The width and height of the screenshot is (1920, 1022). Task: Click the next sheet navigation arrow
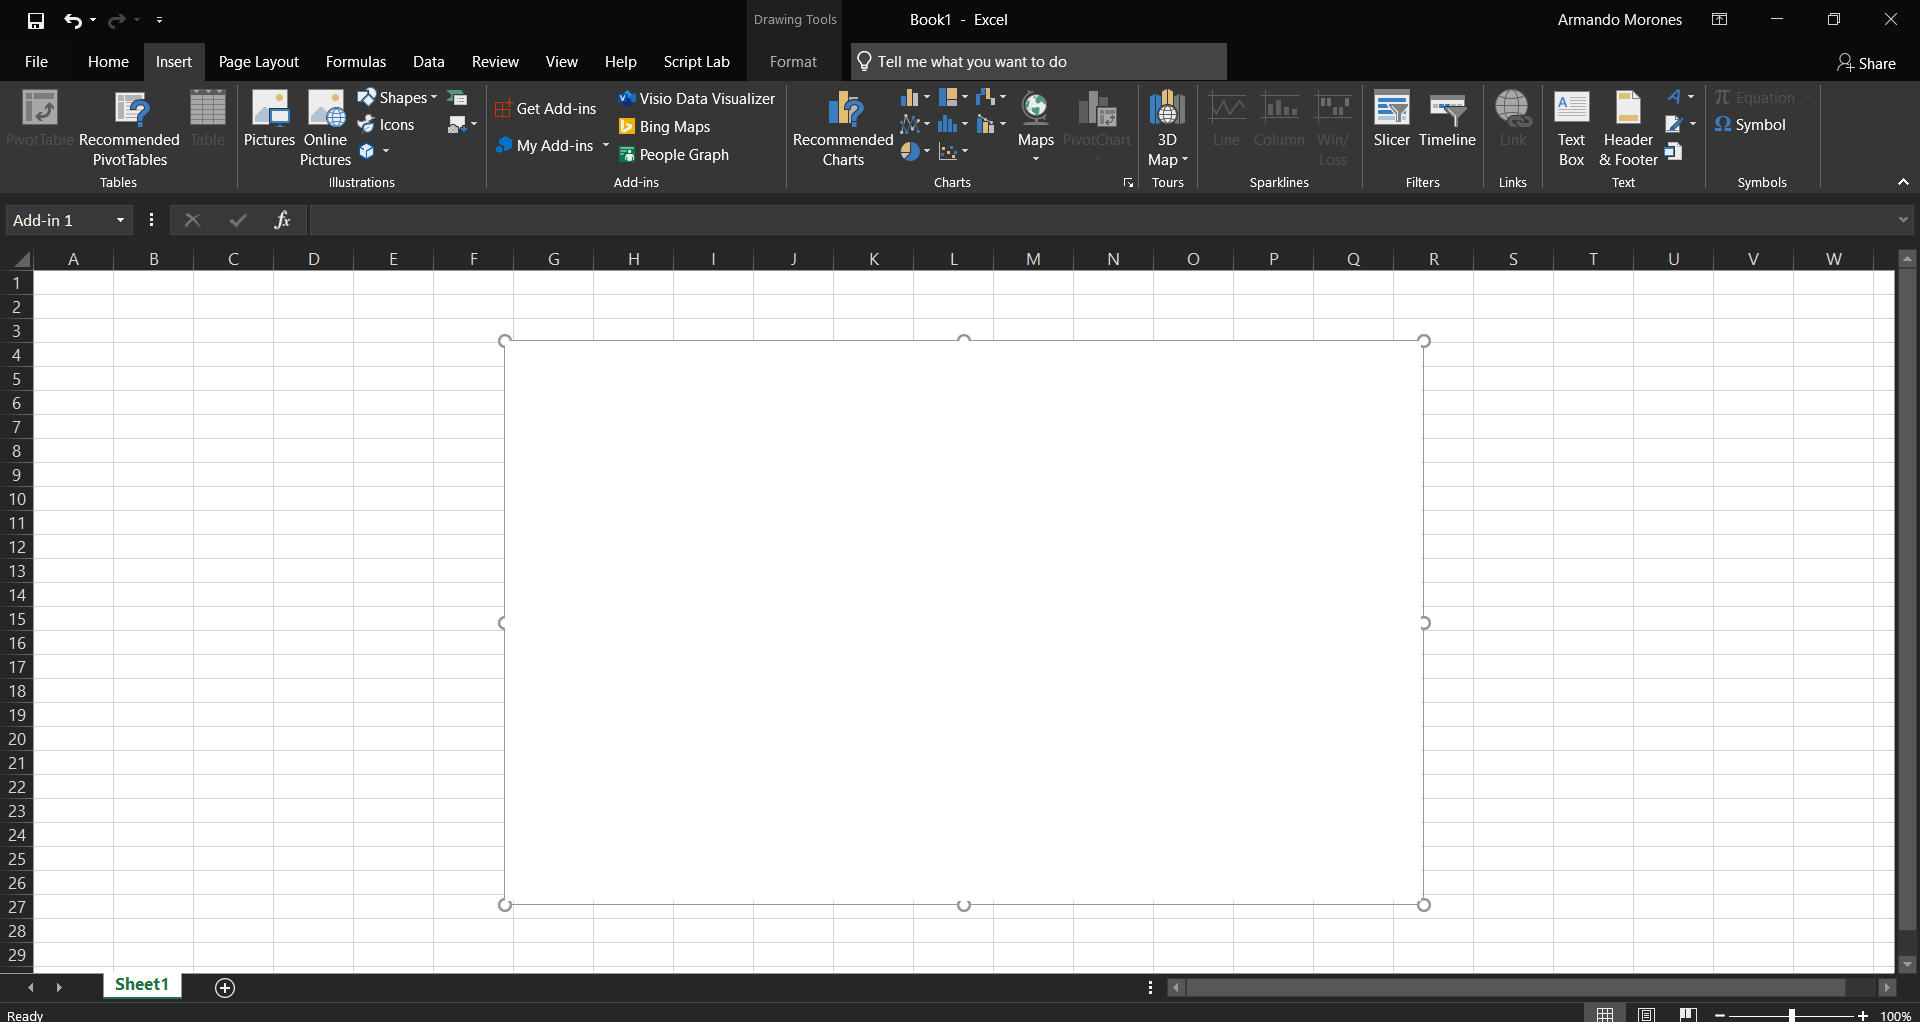point(59,988)
